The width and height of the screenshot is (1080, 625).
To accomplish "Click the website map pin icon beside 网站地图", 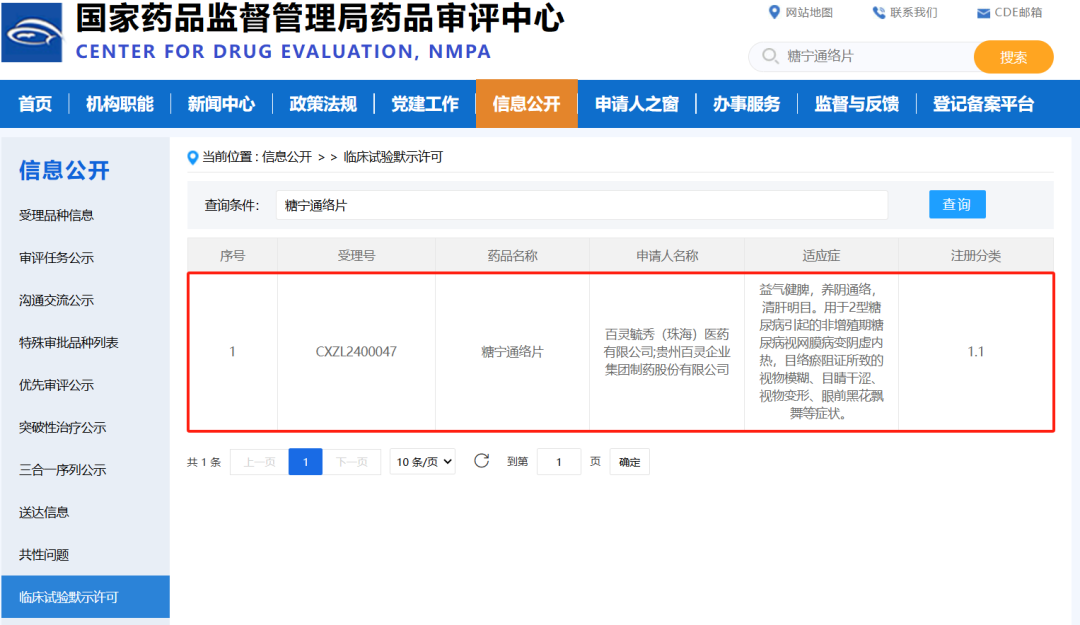I will click(x=775, y=12).
